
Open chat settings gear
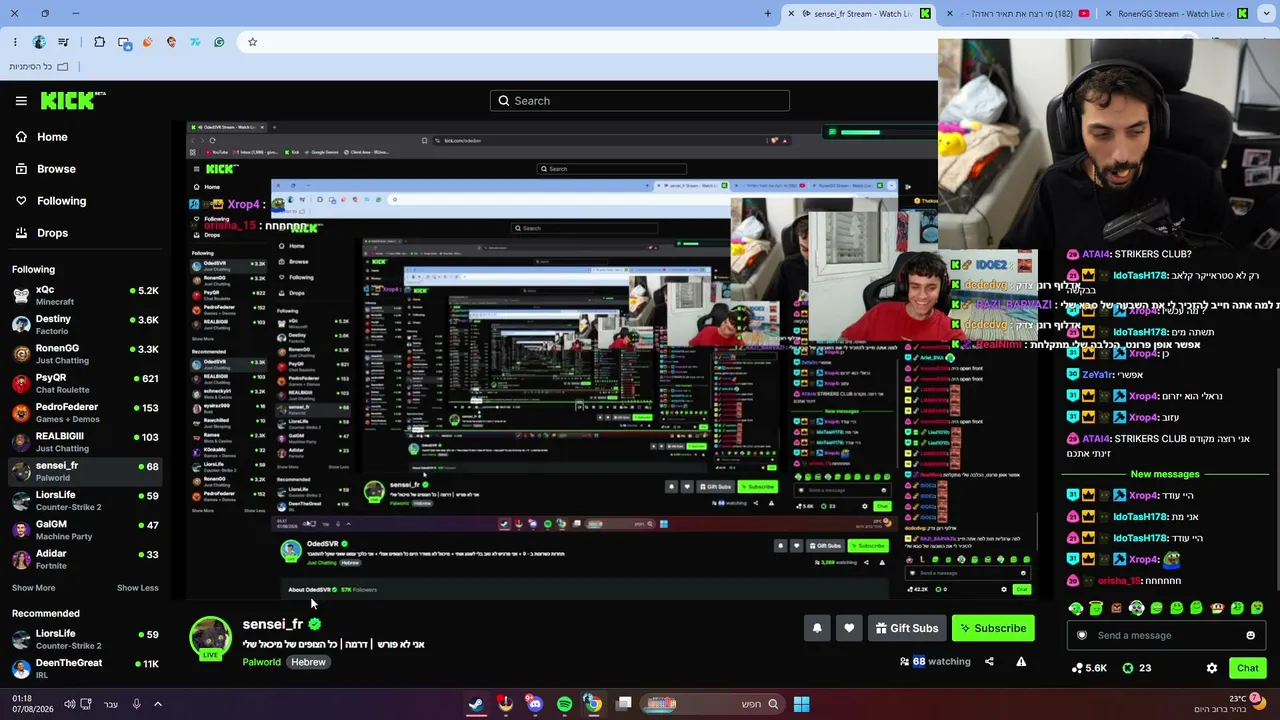[x=1212, y=668]
